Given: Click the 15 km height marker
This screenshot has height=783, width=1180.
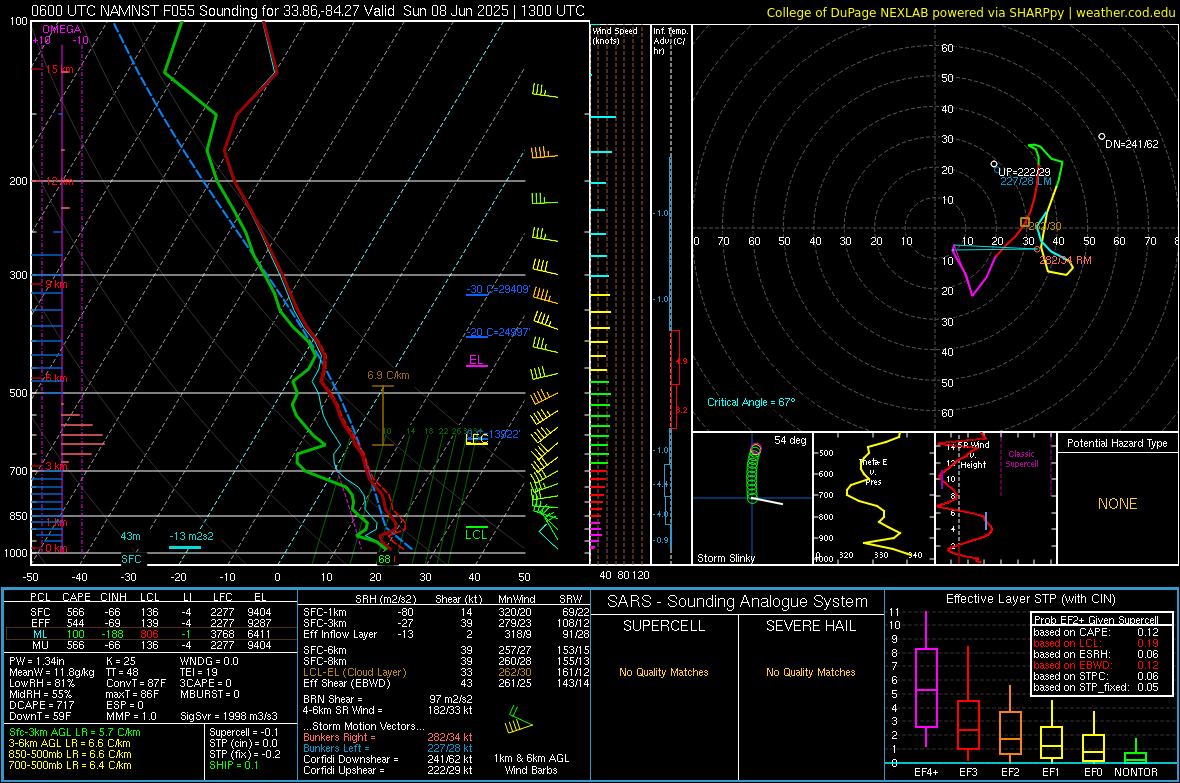Looking at the screenshot, I should (x=59, y=69).
